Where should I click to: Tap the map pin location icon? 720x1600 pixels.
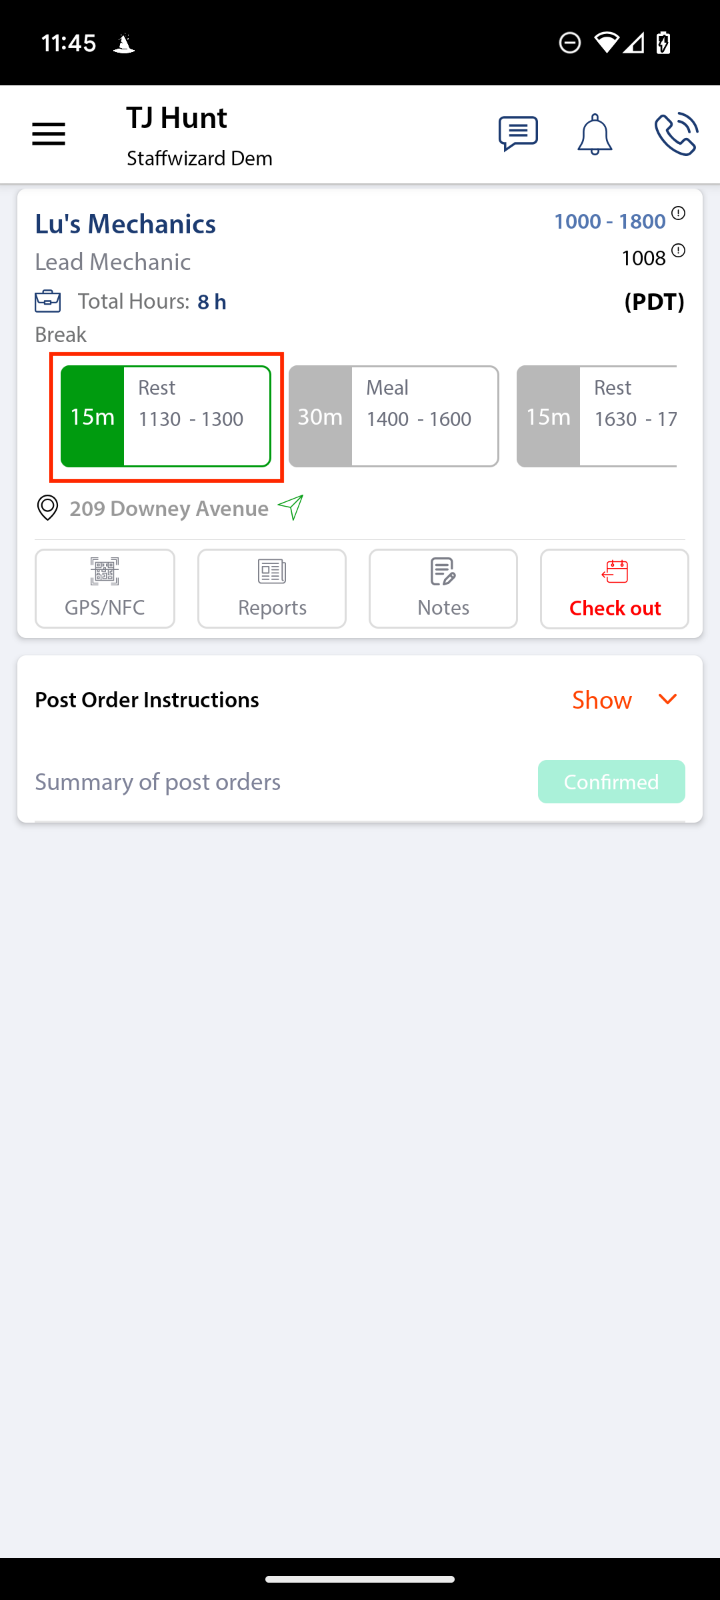point(47,508)
